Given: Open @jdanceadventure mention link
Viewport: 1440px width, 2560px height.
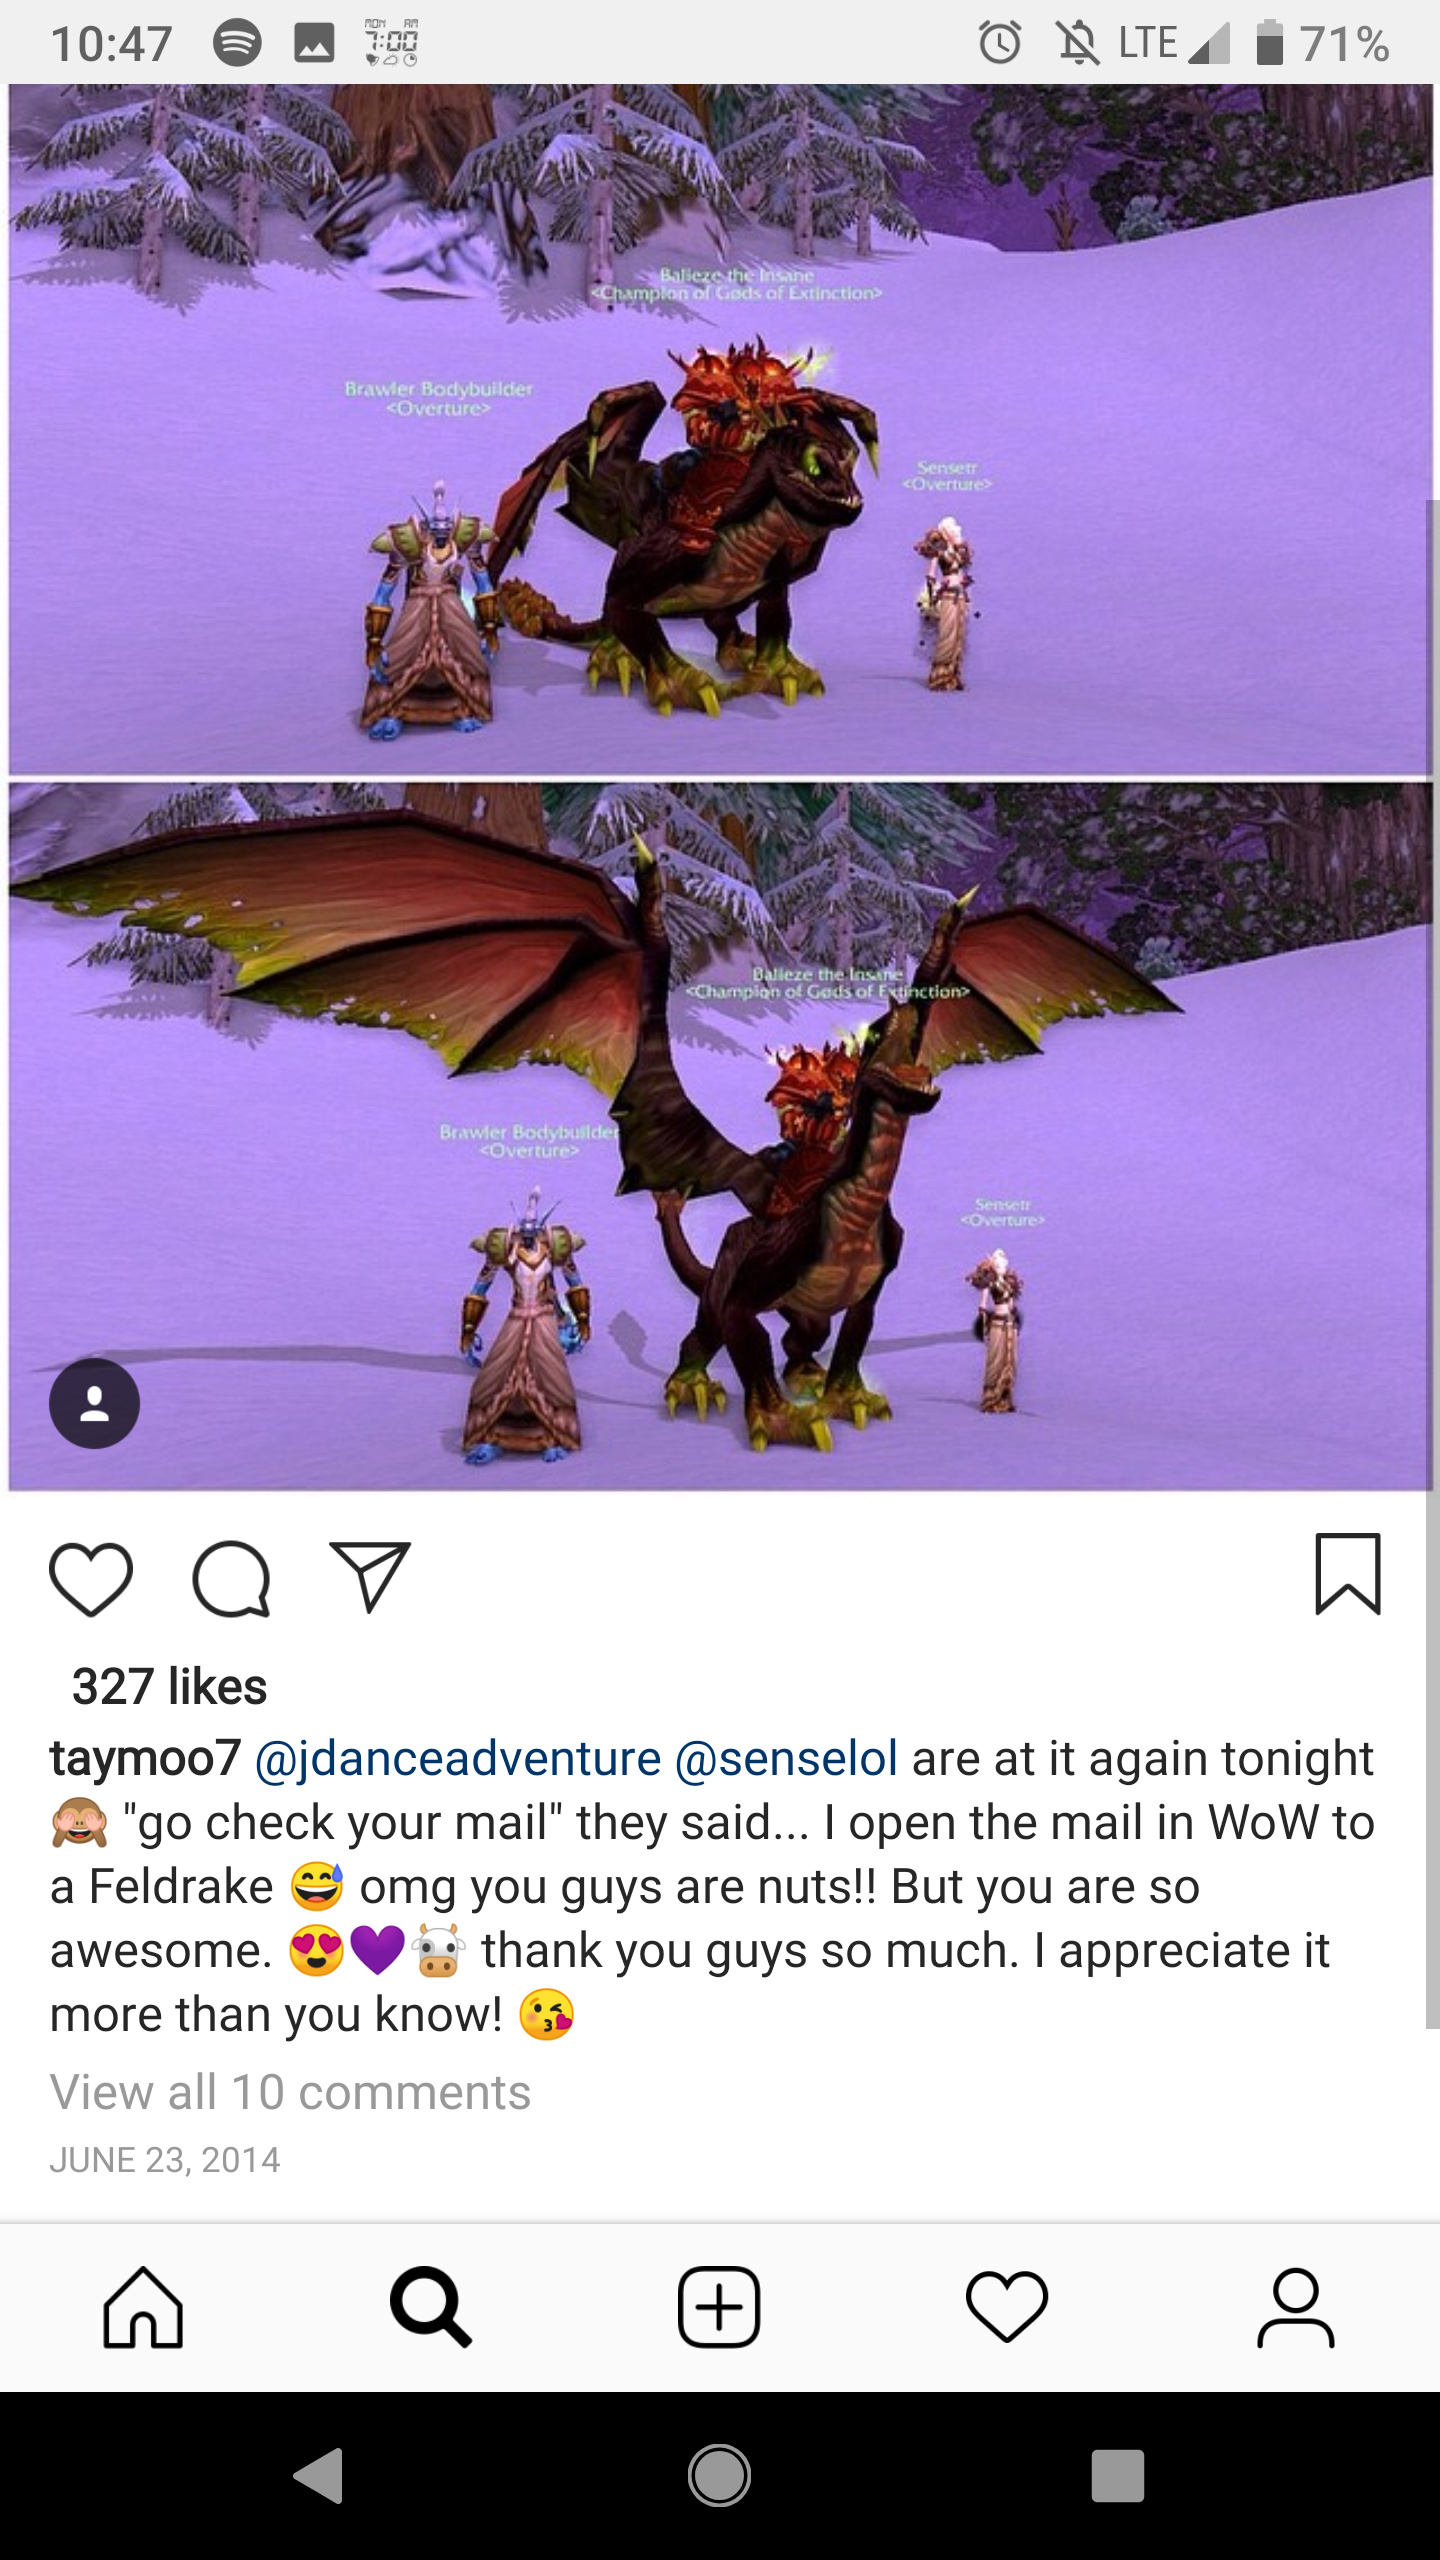Looking at the screenshot, I should point(458,1759).
